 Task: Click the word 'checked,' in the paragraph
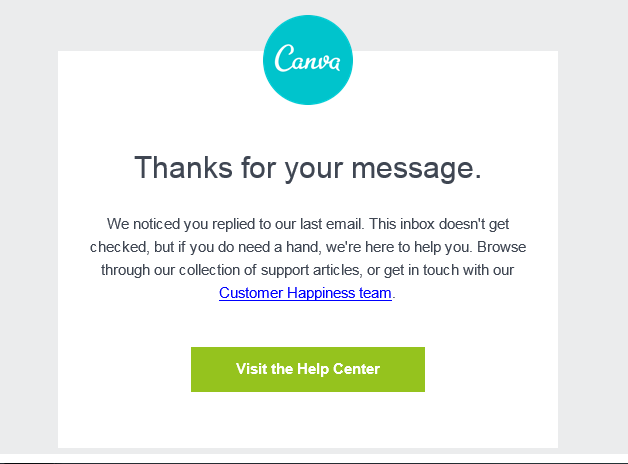(x=120, y=247)
